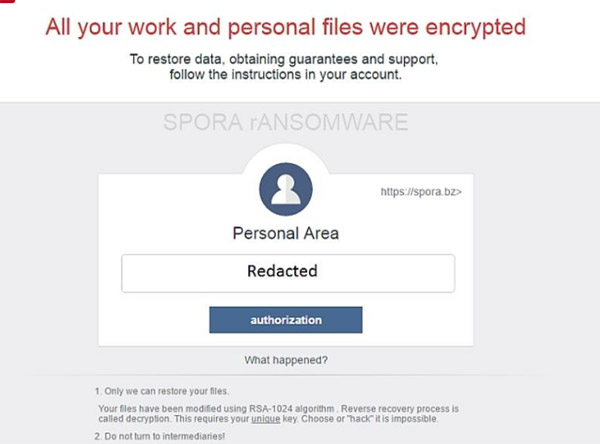Click the "To restore data, obtaining guarantees" line
Viewport: 600px width, 444px height.
pyautogui.click(x=285, y=60)
